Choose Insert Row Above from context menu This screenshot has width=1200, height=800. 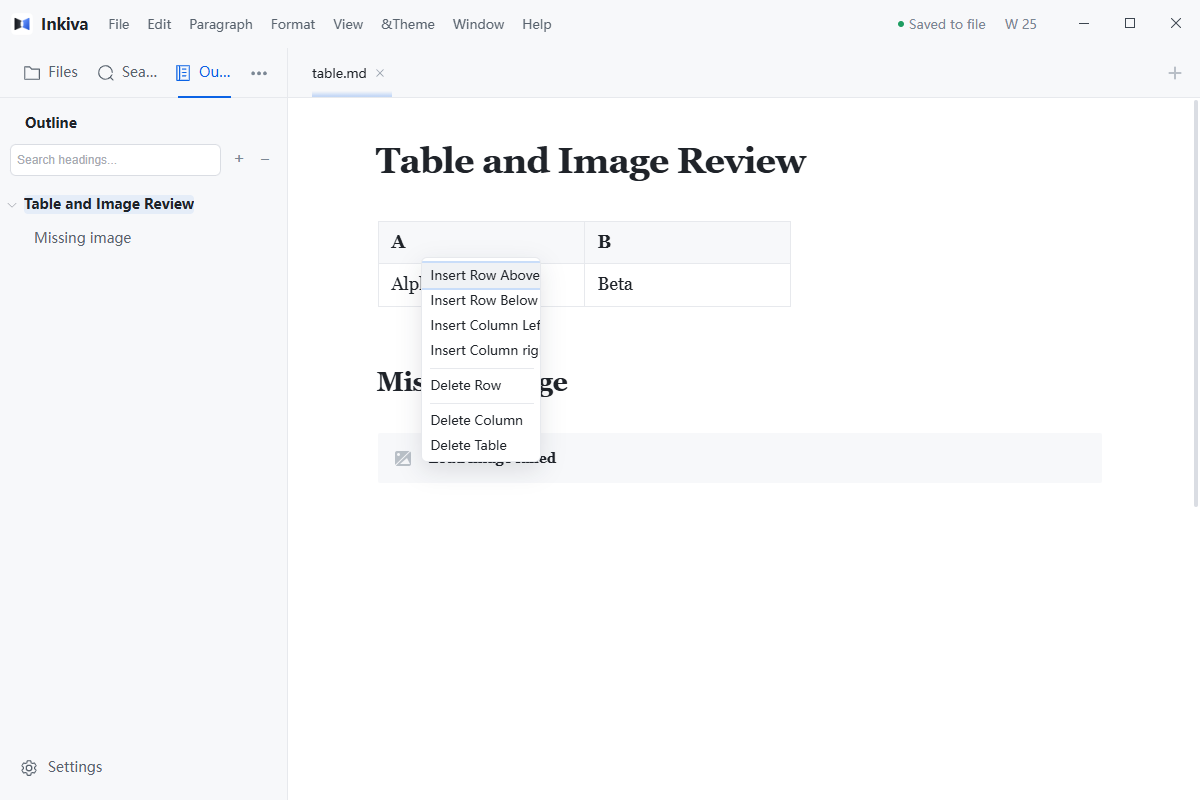click(481, 275)
